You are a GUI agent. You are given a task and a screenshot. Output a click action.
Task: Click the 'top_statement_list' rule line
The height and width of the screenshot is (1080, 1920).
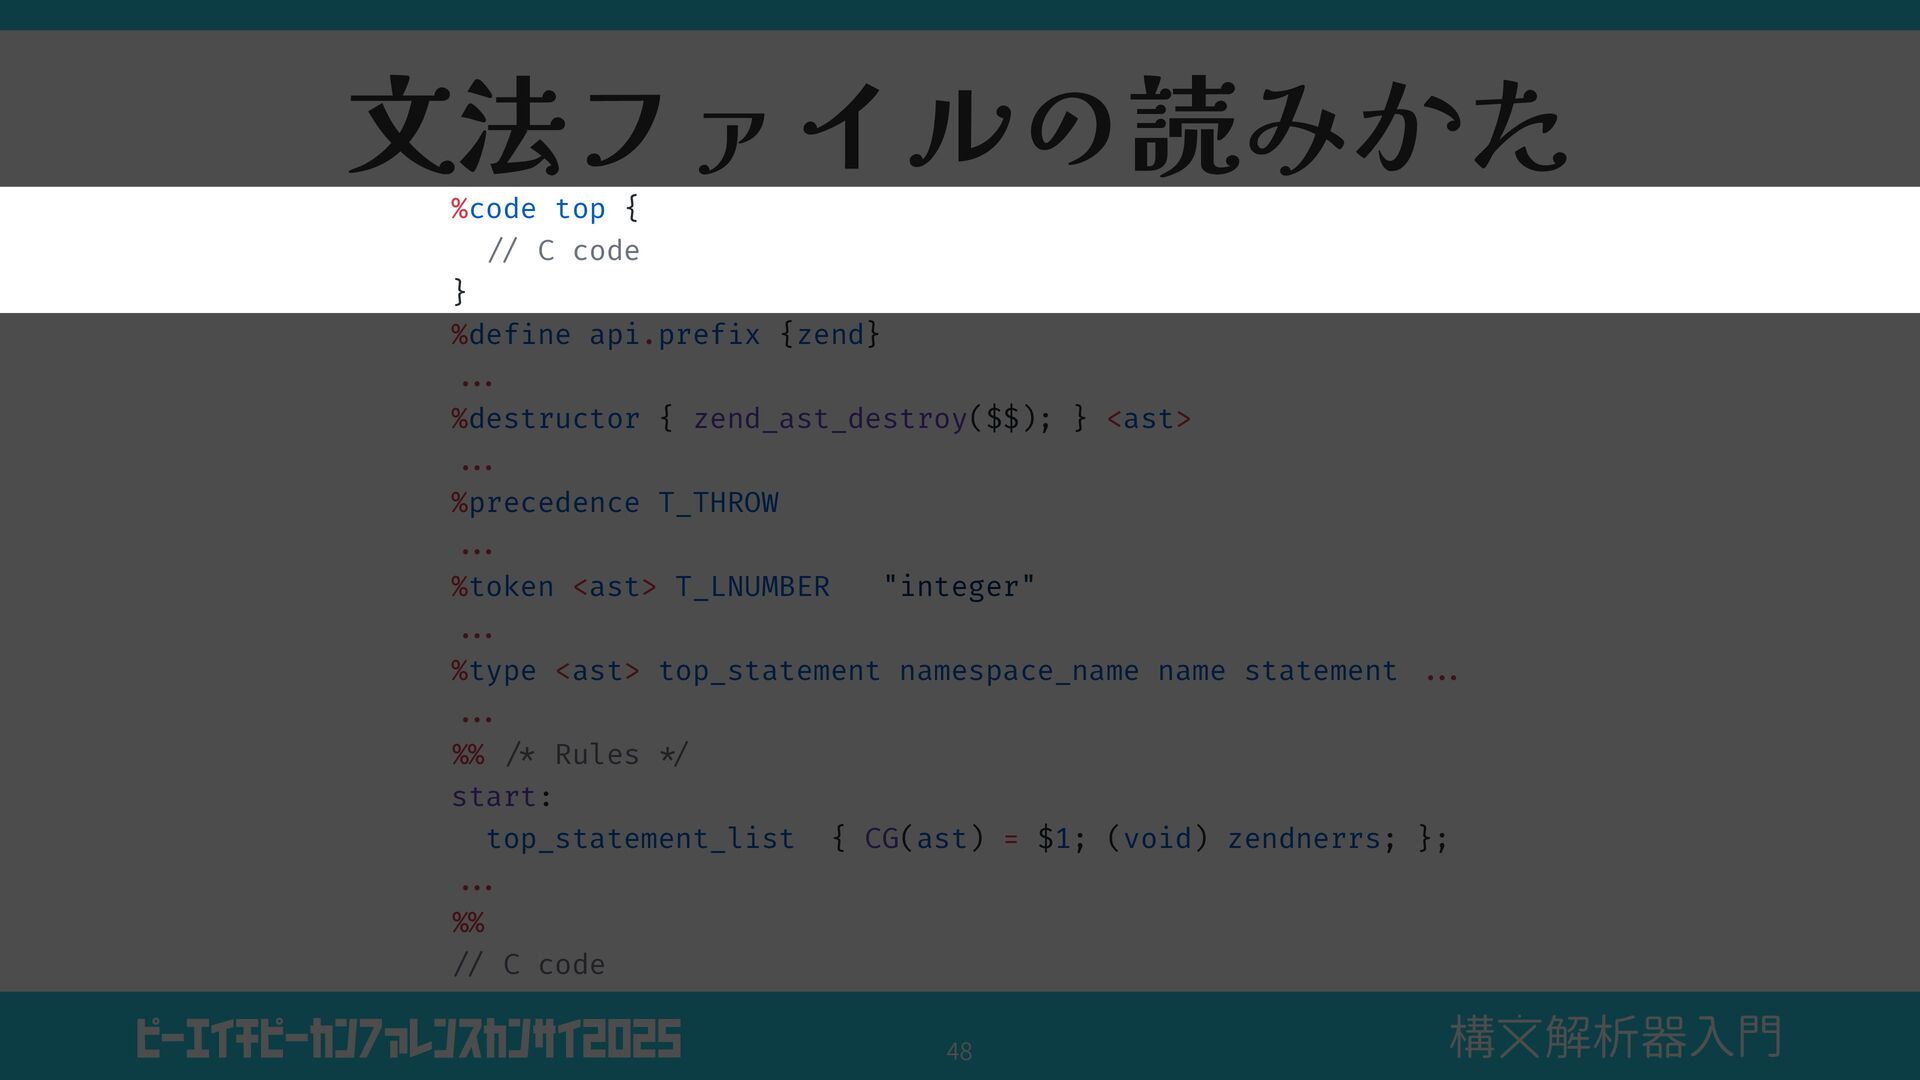(967, 838)
